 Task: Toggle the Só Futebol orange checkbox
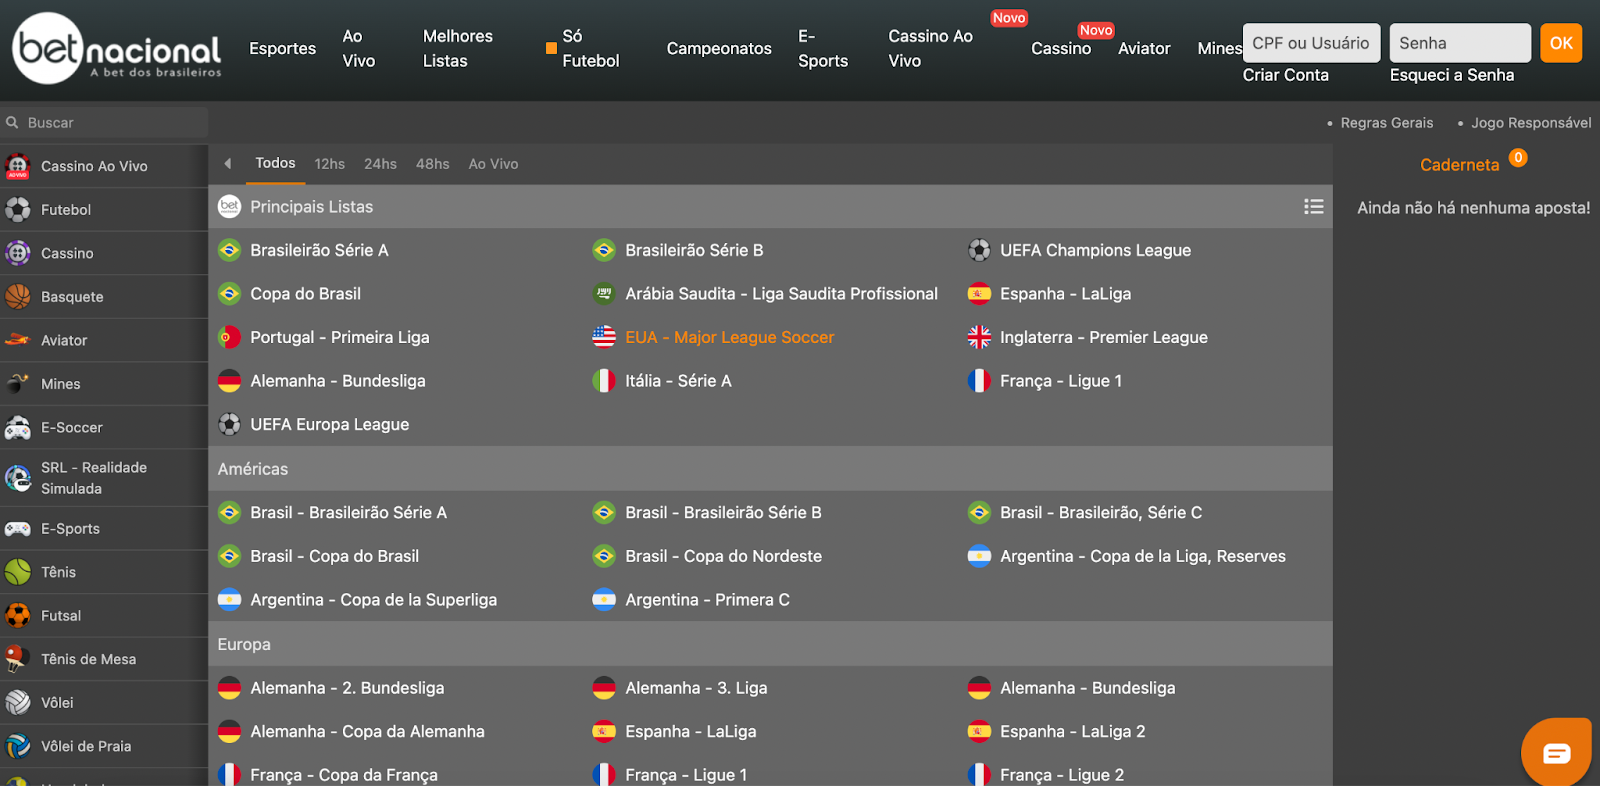coord(551,48)
